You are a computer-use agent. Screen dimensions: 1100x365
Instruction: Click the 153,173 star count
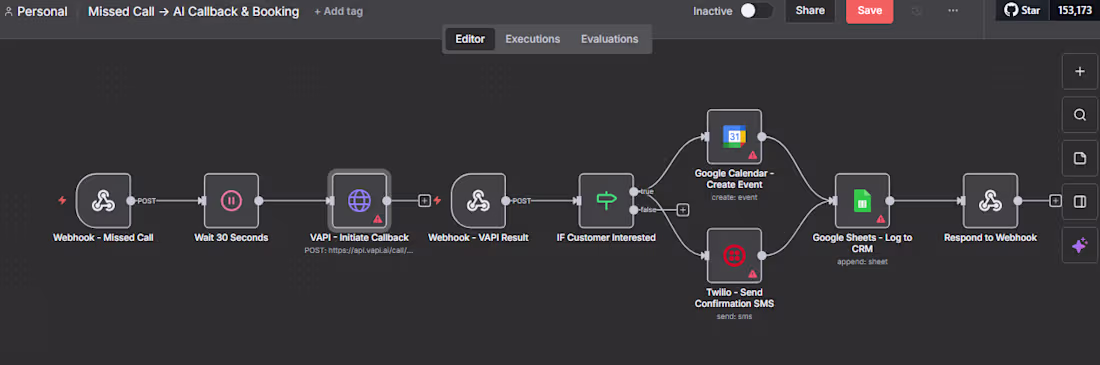pos(1074,11)
